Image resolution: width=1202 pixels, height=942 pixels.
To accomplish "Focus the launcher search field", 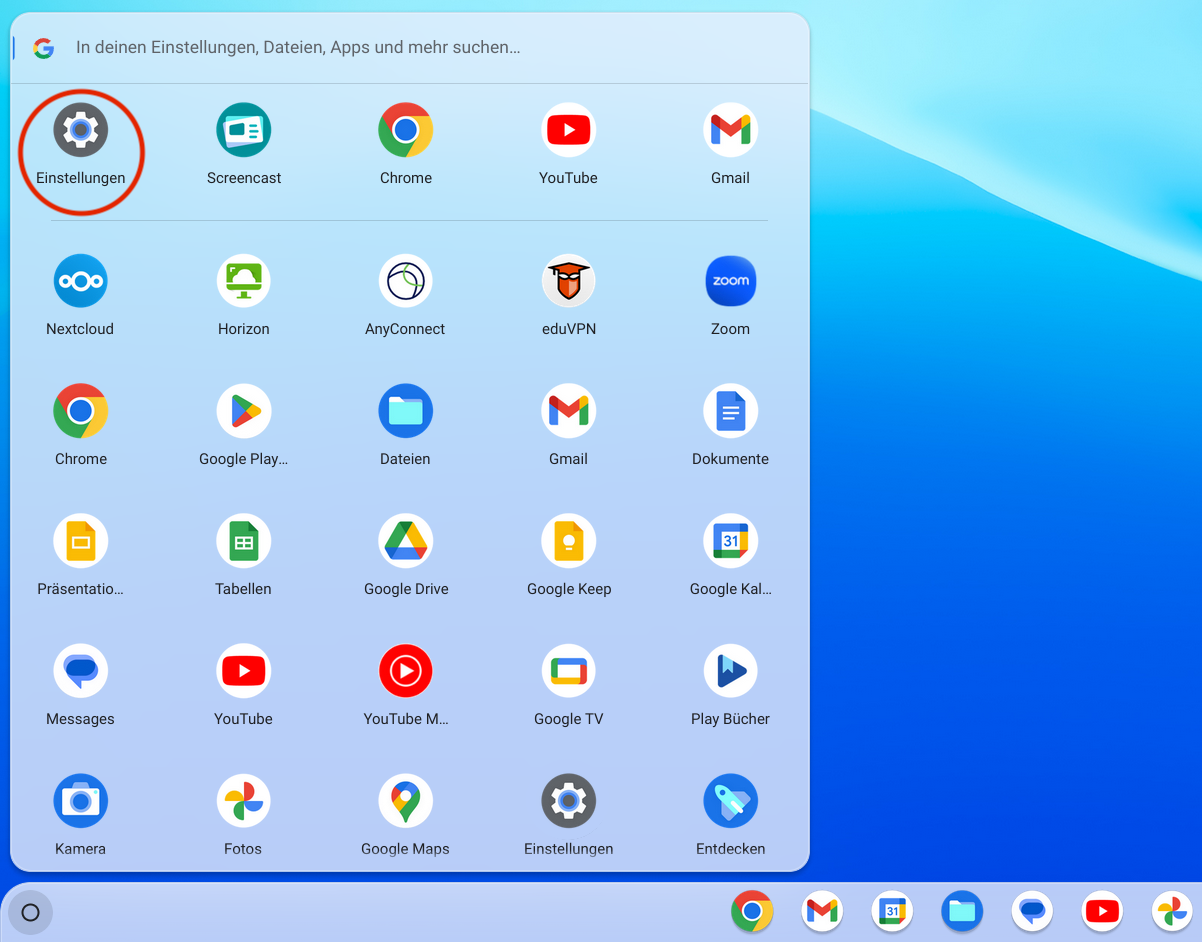I will [410, 47].
